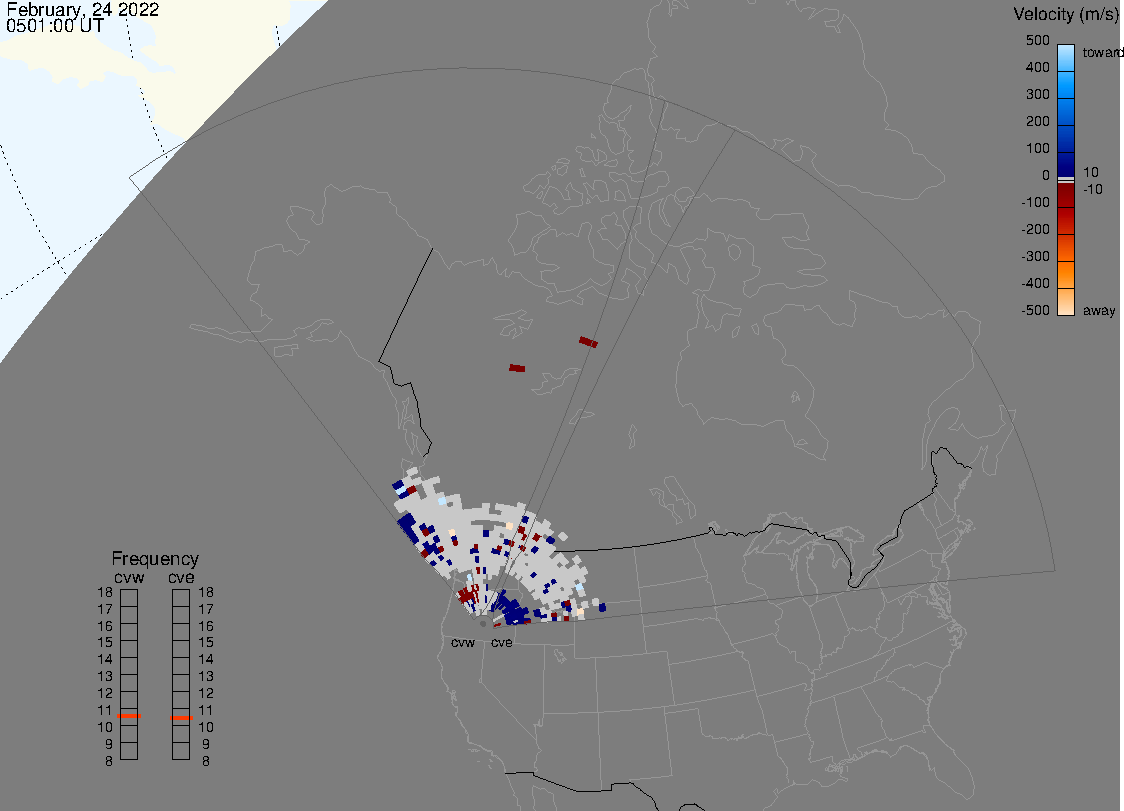Click the cvw radar station label on map

click(x=463, y=642)
